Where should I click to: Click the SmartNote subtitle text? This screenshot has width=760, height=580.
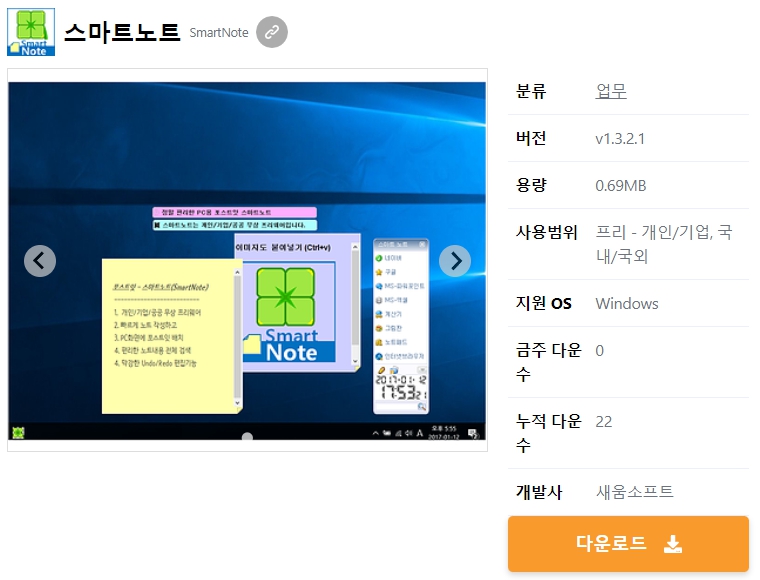click(219, 32)
